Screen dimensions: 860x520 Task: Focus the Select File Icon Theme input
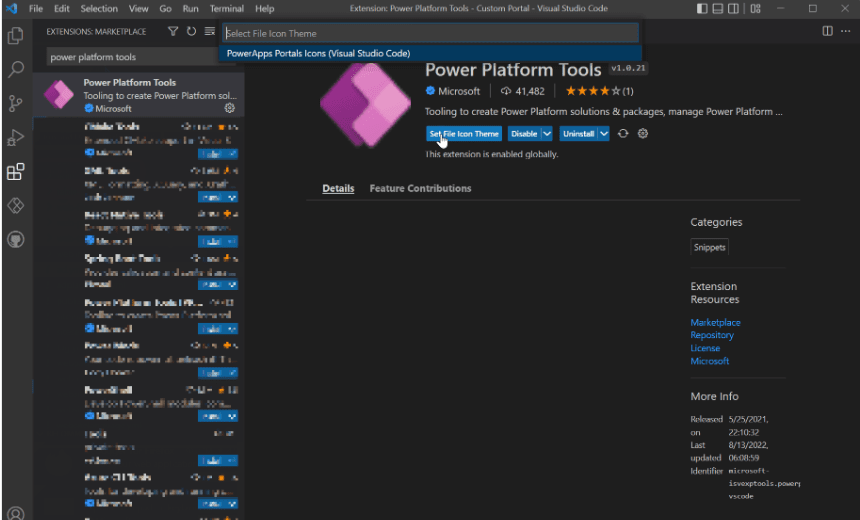pyautogui.click(x=431, y=33)
